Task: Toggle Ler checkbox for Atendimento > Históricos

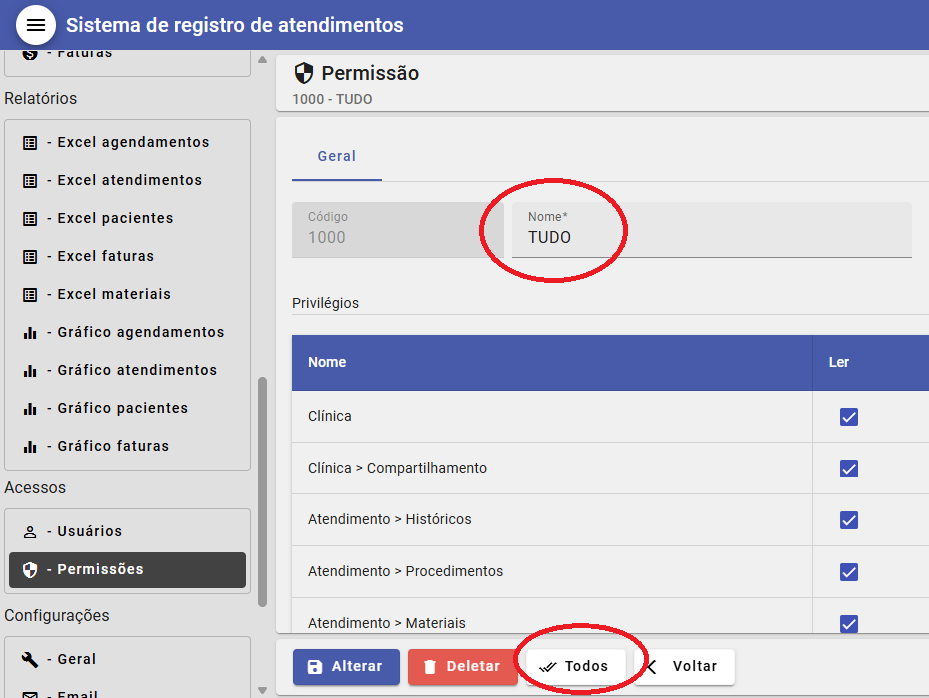Action: [849, 520]
